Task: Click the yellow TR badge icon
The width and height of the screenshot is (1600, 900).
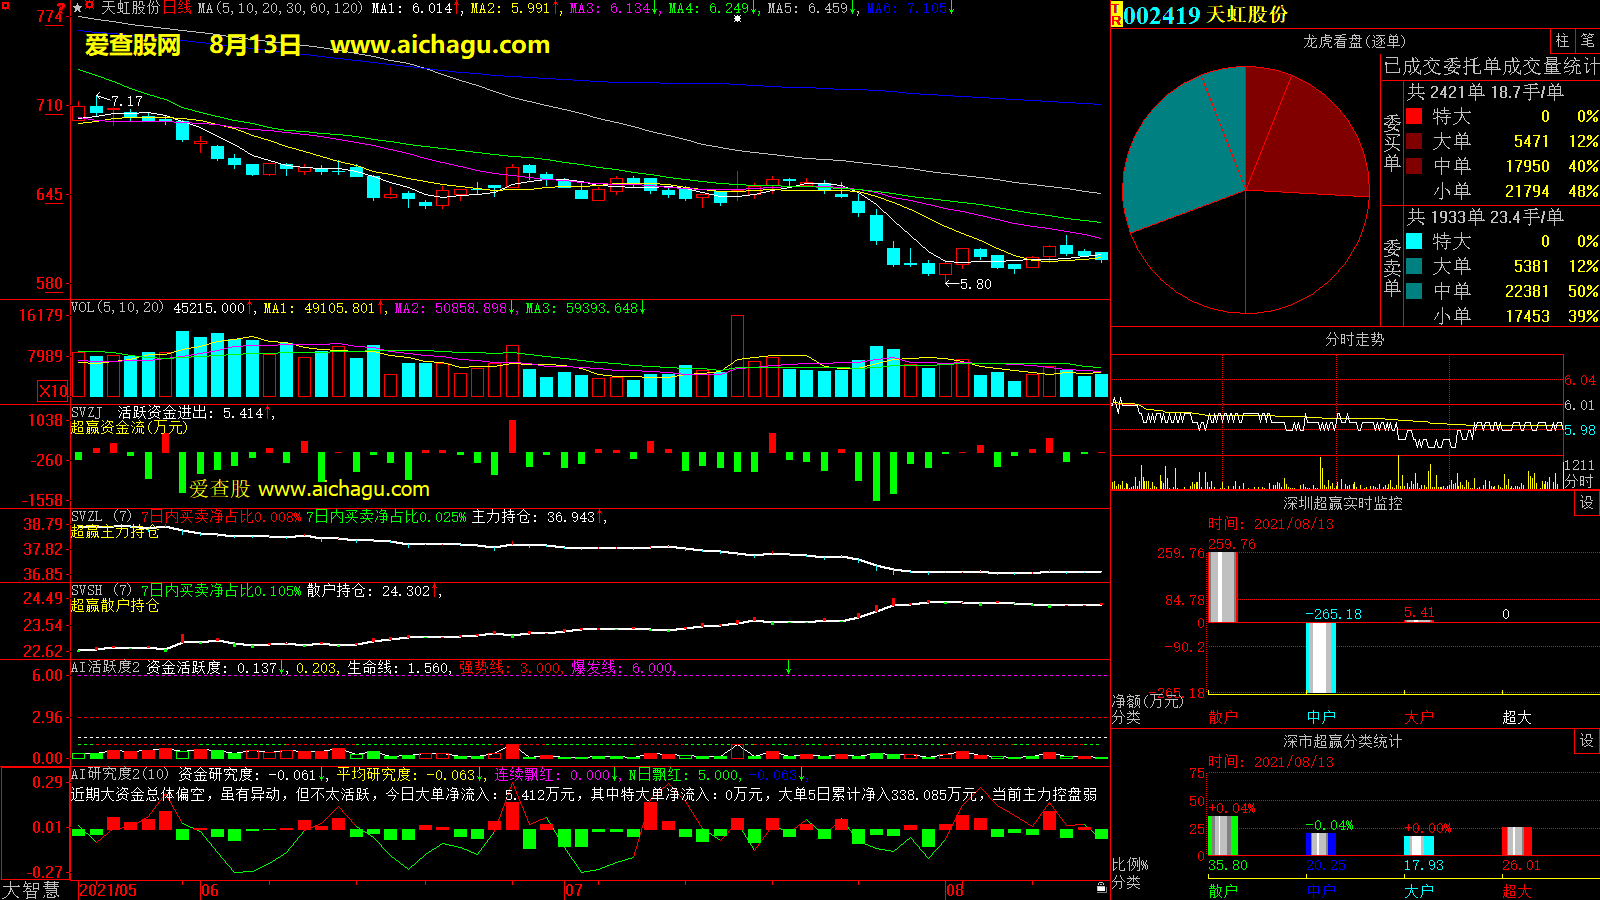Action: pyautogui.click(x=1116, y=15)
